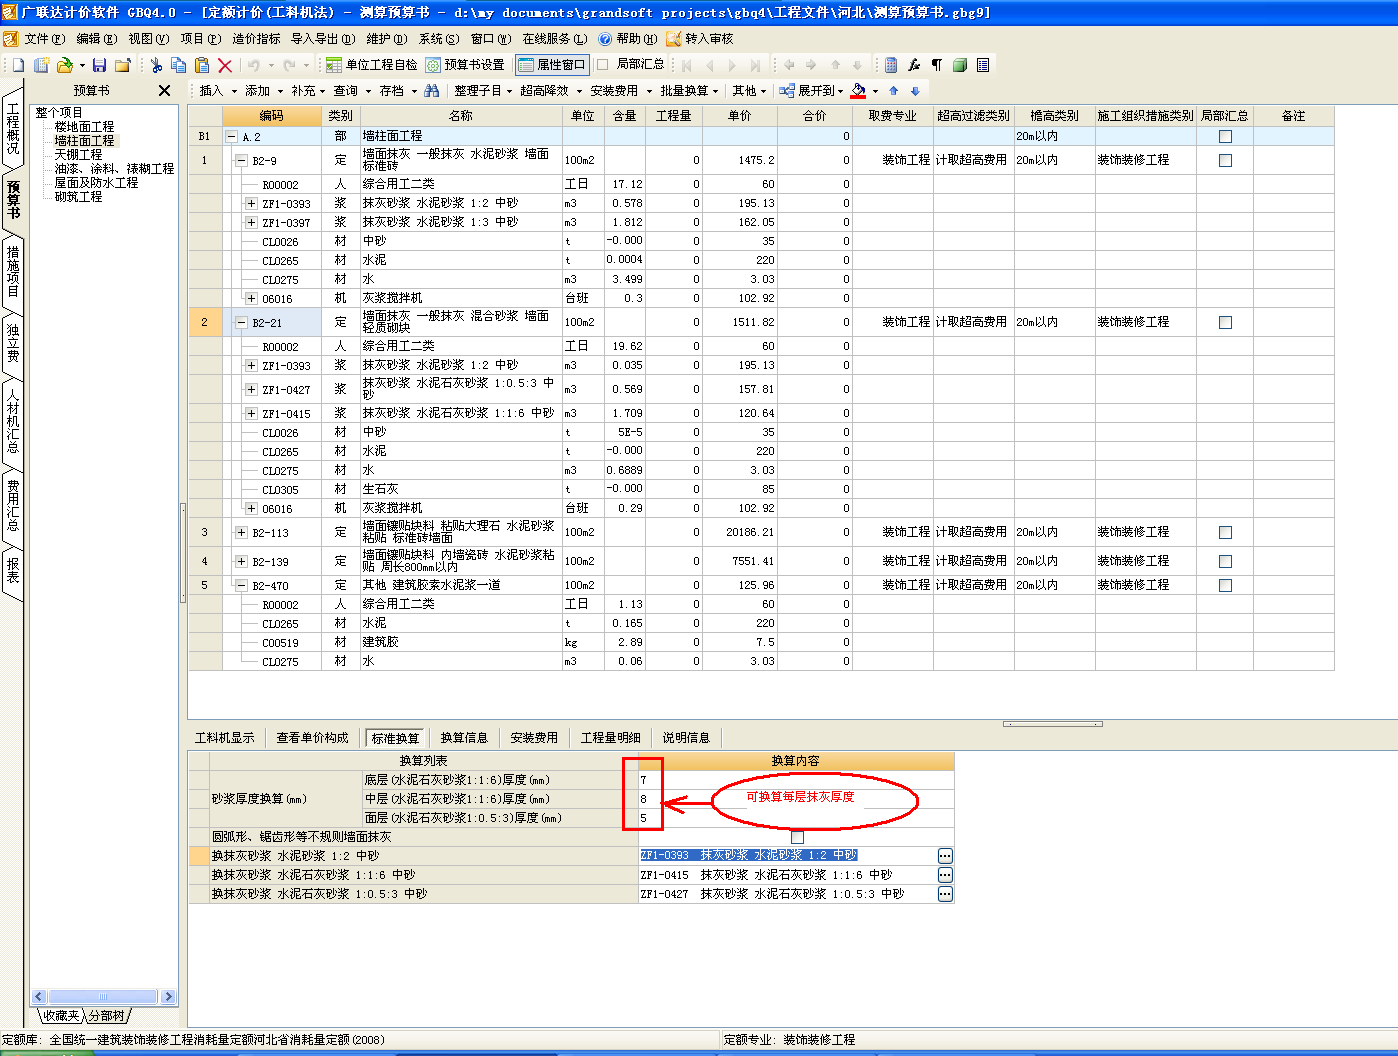The height and width of the screenshot is (1056, 1398).
Task: Select 天棚工程 in the tree
Action: pyautogui.click(x=78, y=155)
